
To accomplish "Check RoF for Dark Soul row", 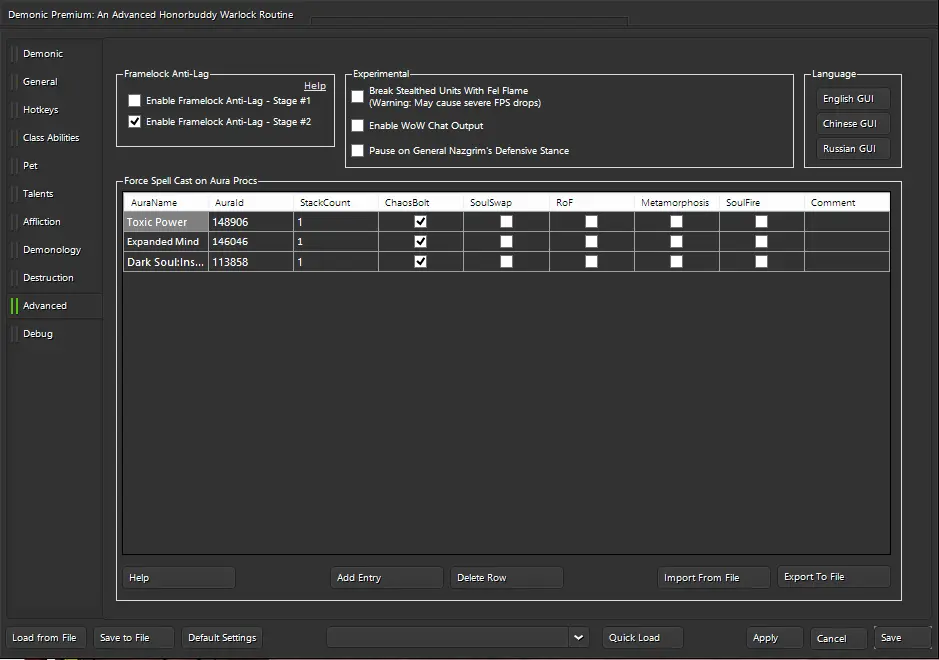I will 592,261.
